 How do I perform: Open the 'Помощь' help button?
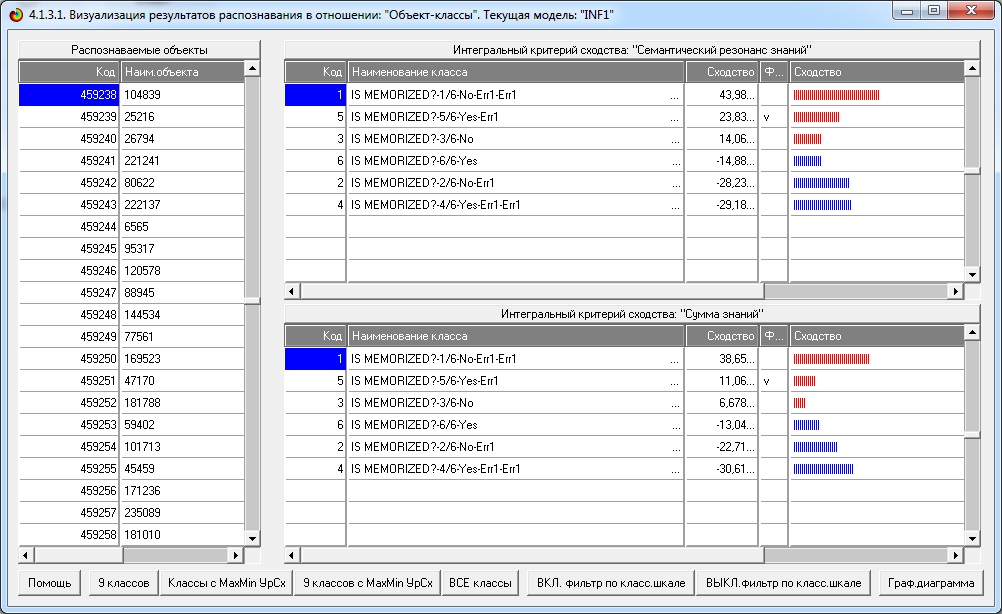click(49, 583)
